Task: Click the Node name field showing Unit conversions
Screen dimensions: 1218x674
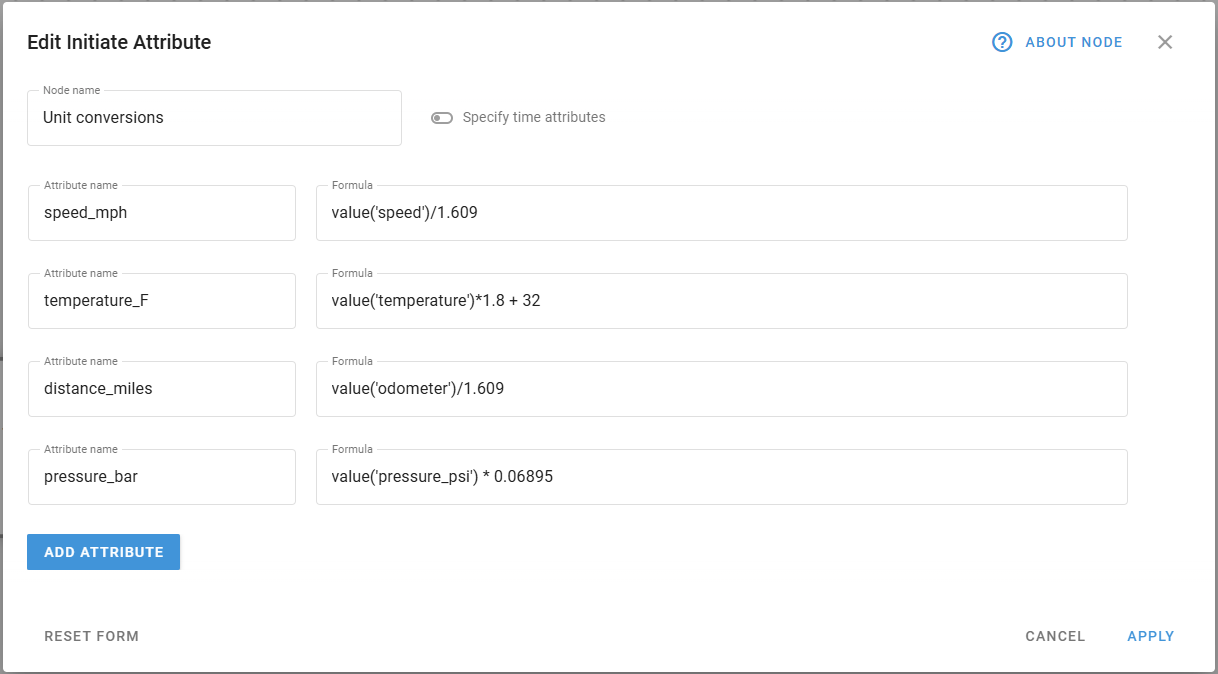Action: pos(214,117)
